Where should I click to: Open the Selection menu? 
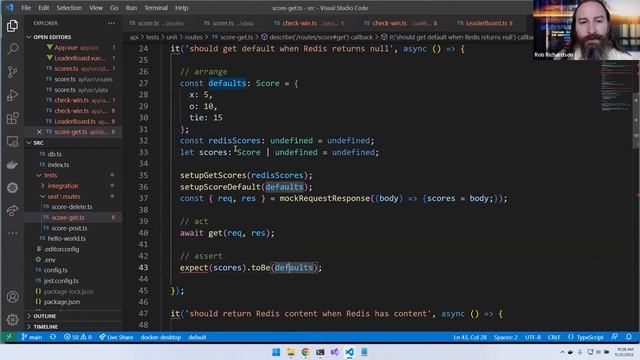click(69, 8)
